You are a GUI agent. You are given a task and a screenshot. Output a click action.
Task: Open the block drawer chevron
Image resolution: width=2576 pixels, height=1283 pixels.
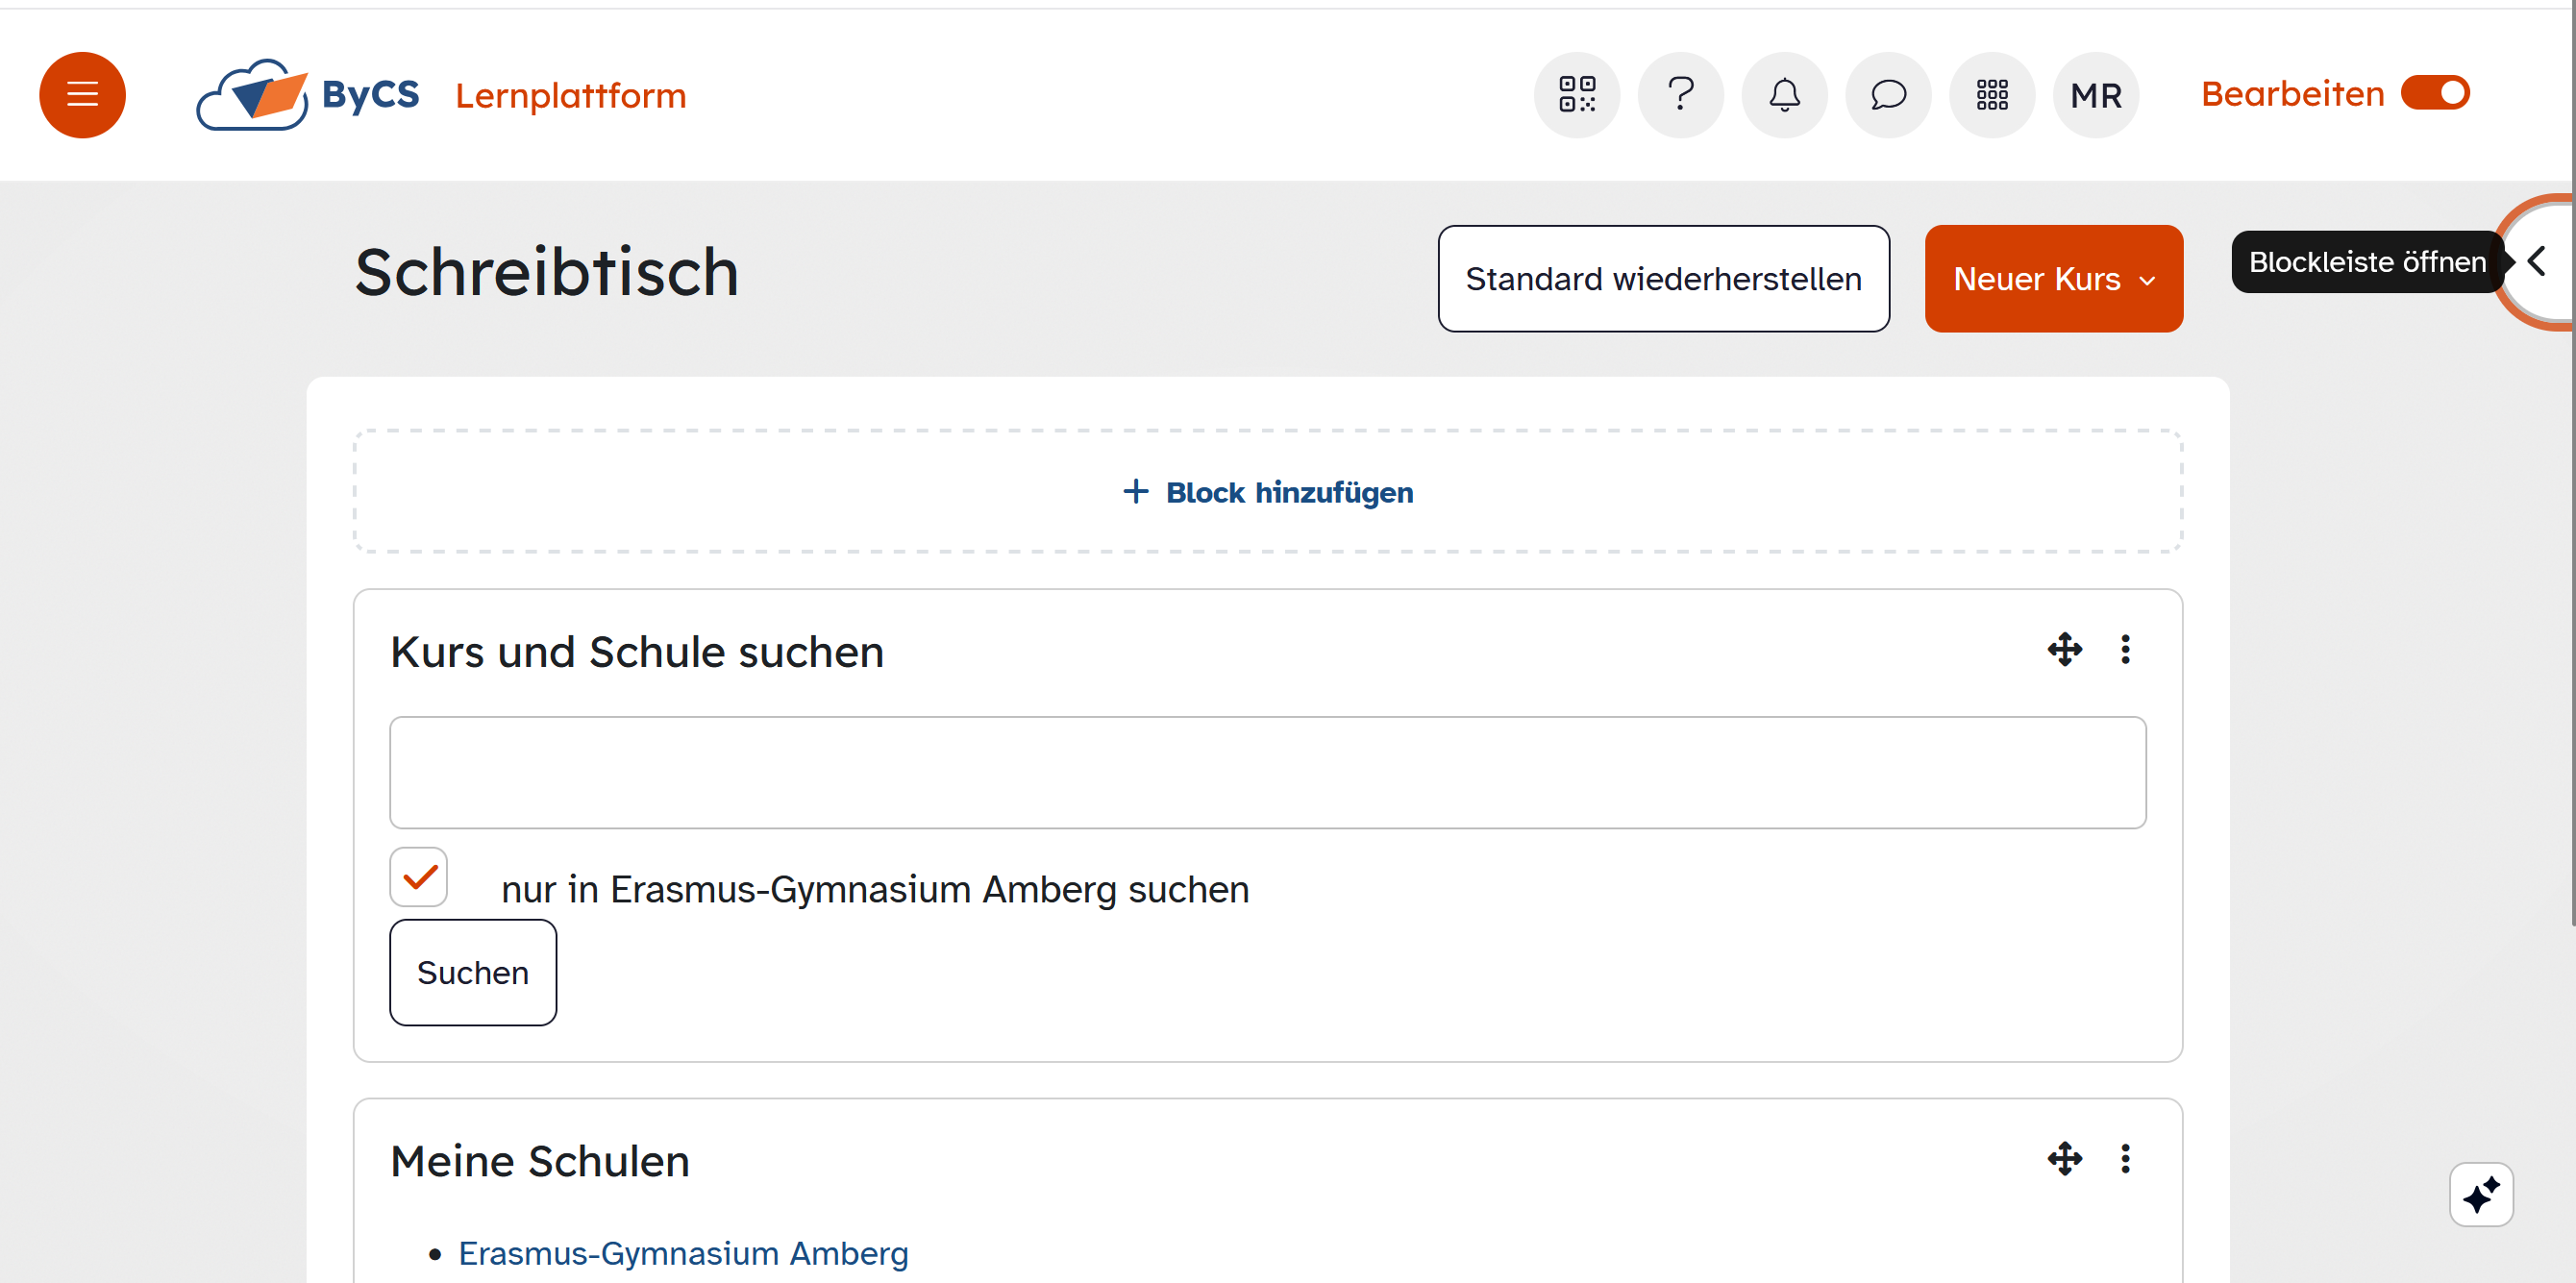tap(2537, 262)
